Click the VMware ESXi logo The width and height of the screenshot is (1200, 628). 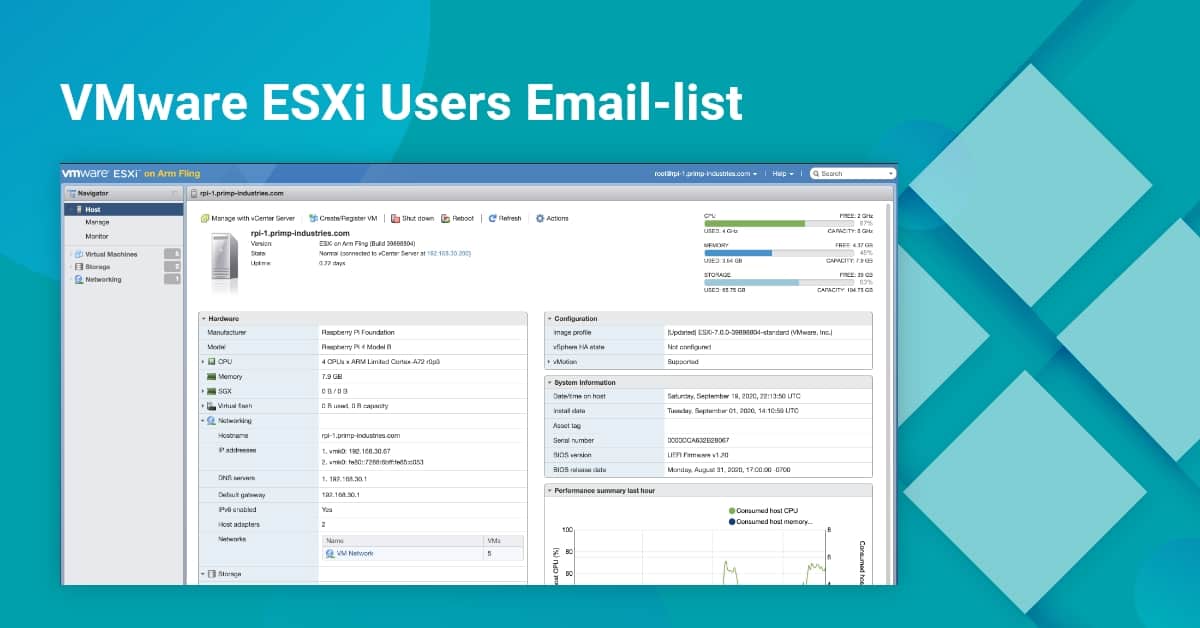100,173
